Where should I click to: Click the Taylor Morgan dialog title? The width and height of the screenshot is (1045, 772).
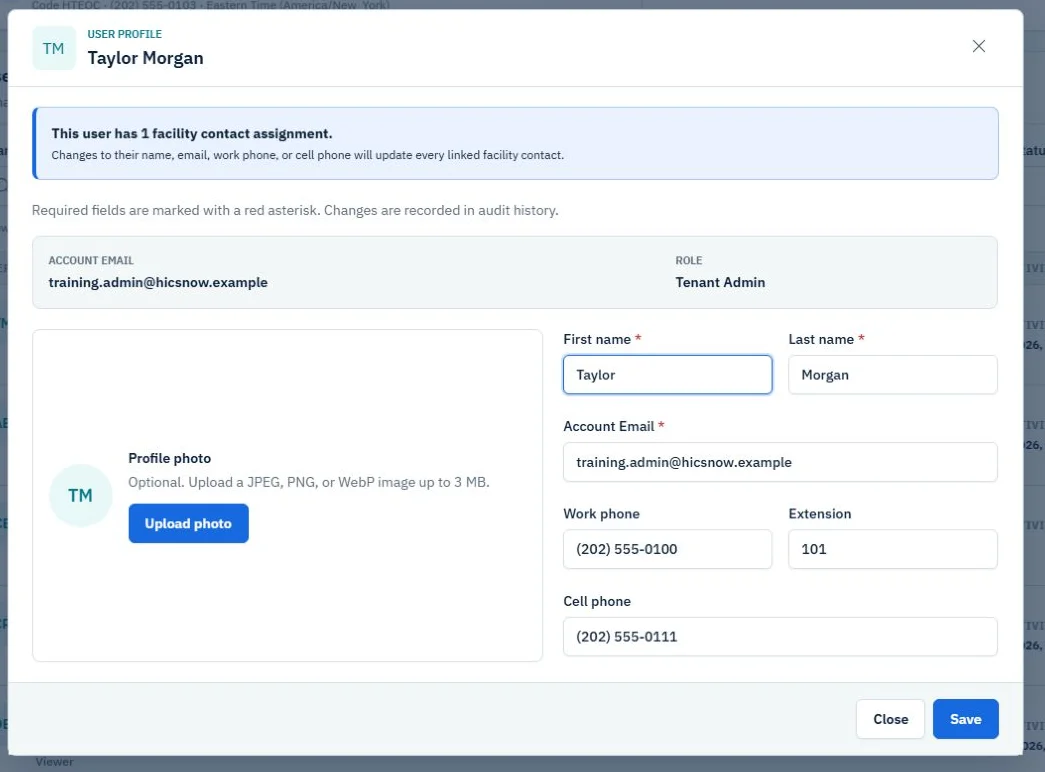145,58
